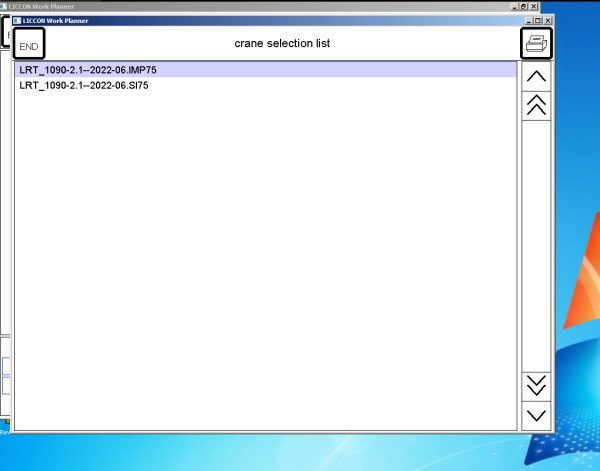Print the crane selection list
The image size is (600, 471).
[536, 43]
